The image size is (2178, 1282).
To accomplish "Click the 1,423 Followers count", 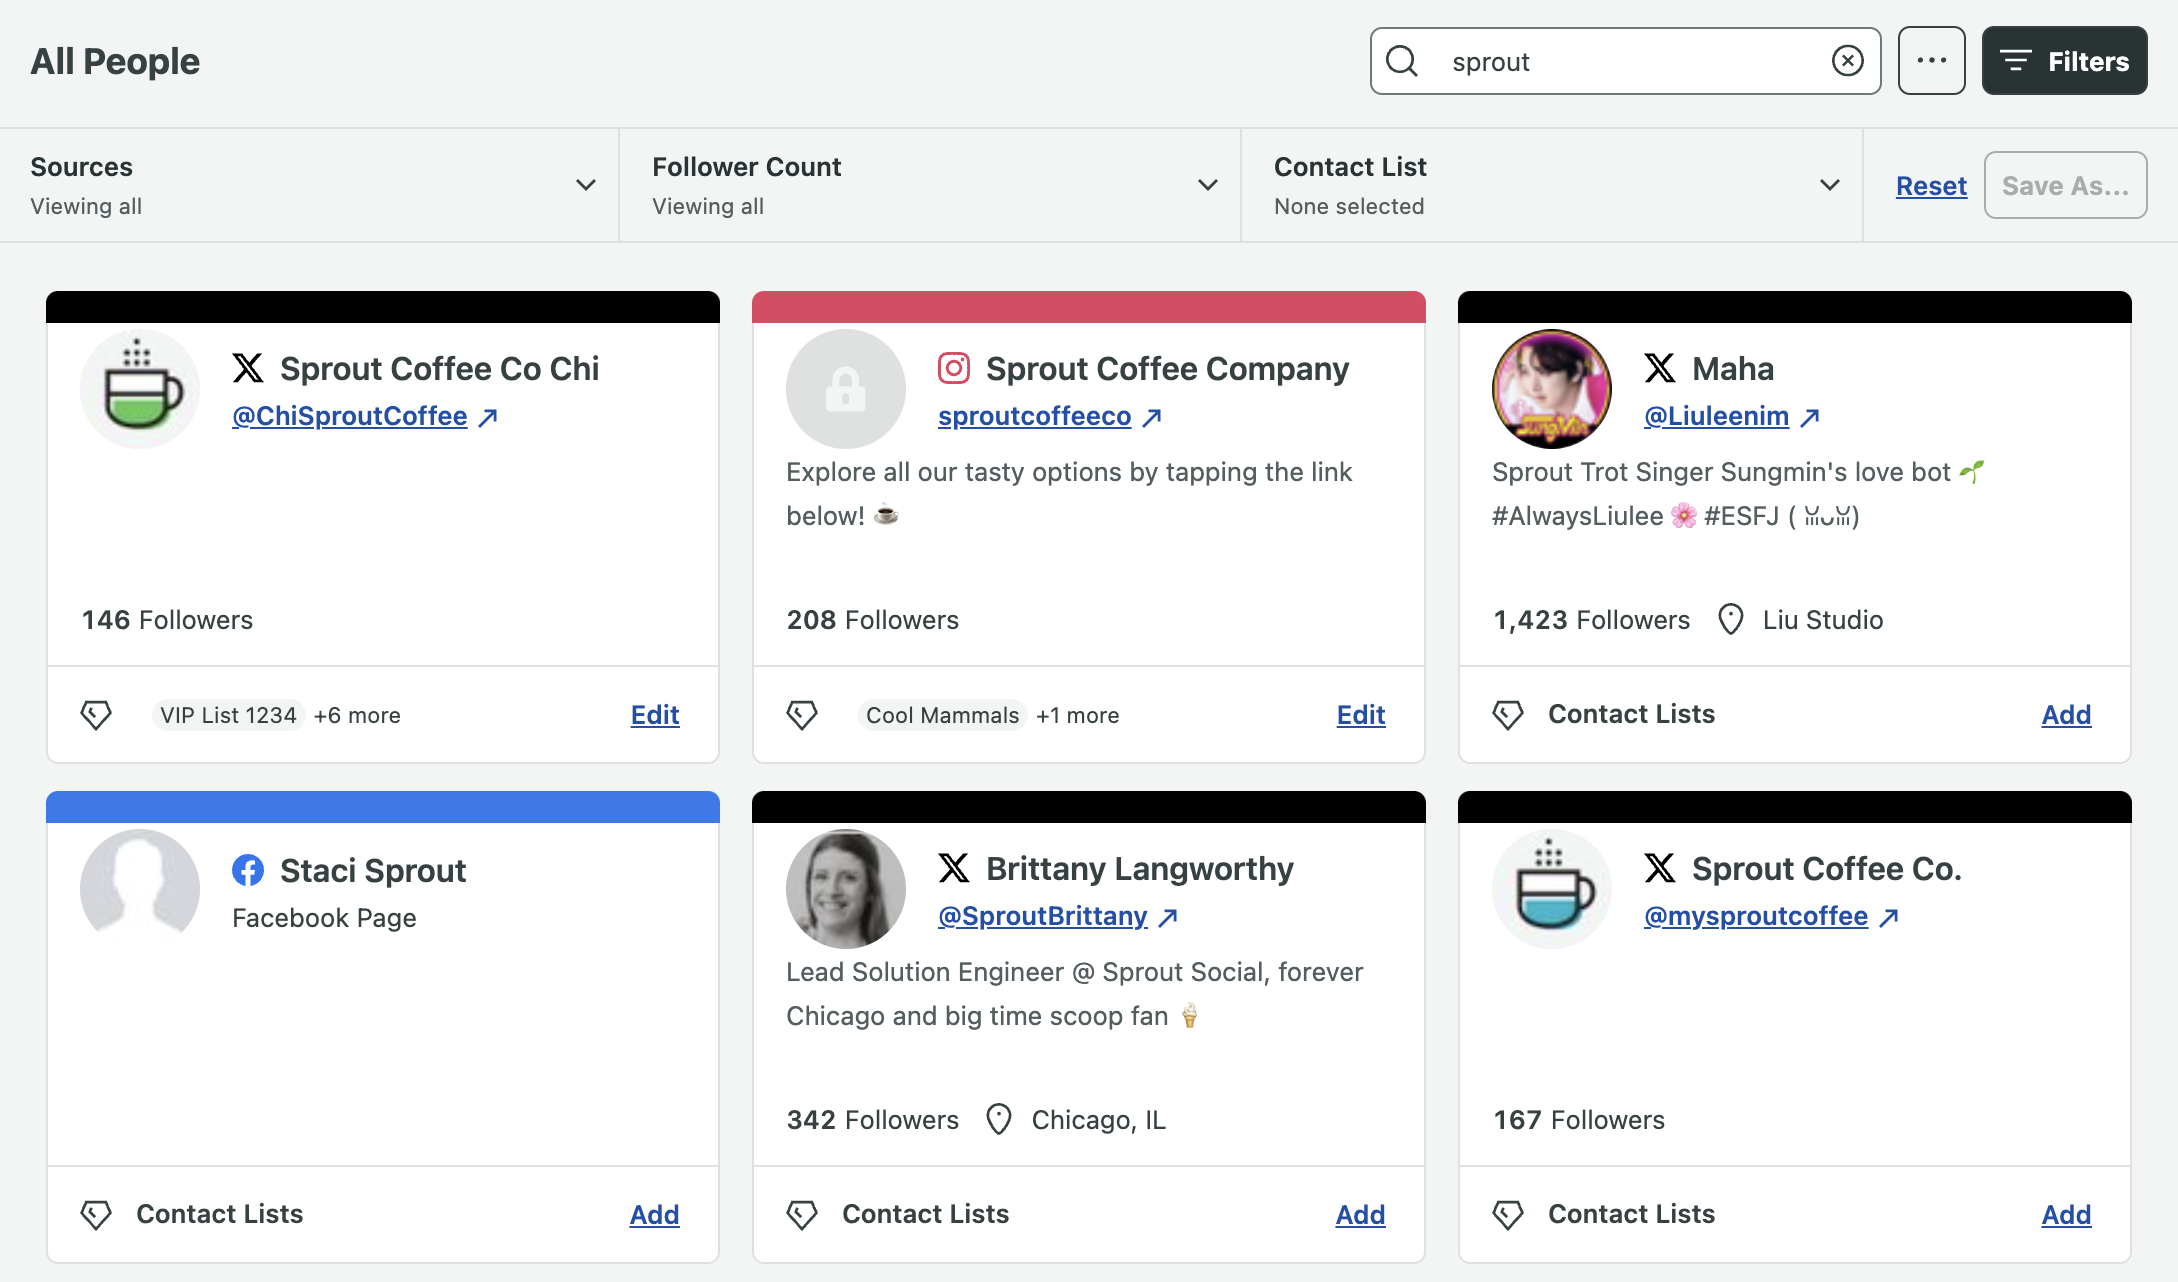I will pos(1591,620).
